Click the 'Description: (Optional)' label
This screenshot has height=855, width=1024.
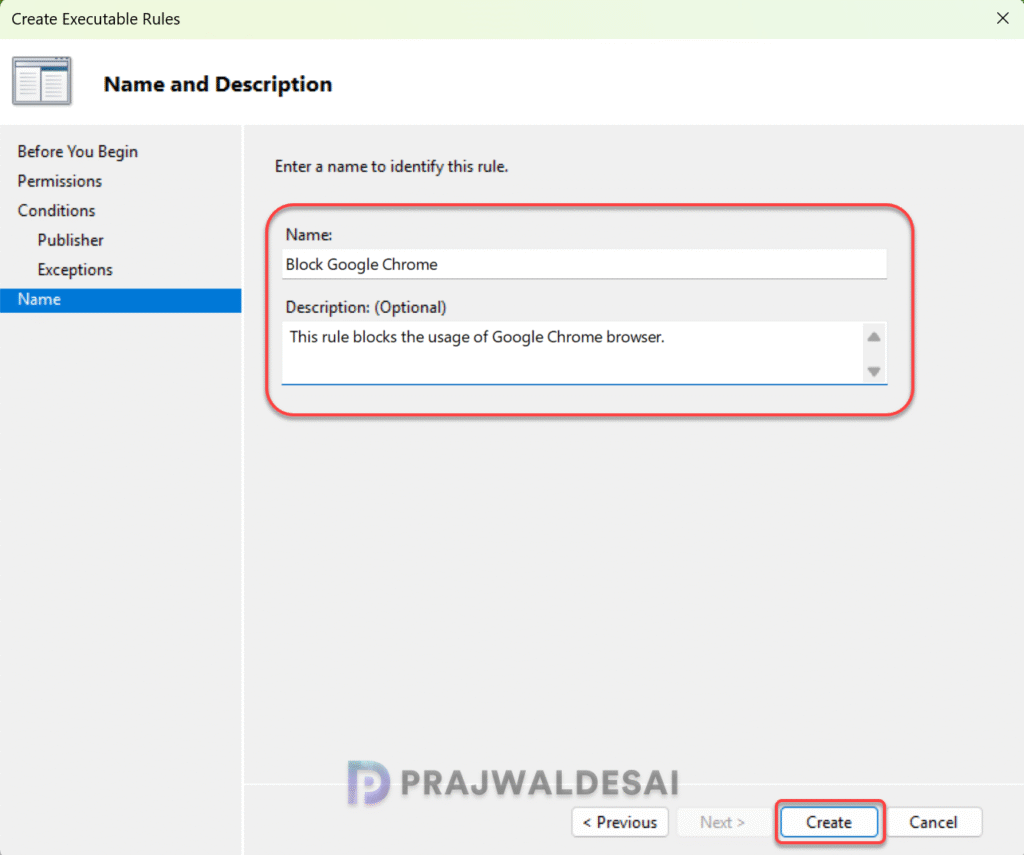[366, 307]
